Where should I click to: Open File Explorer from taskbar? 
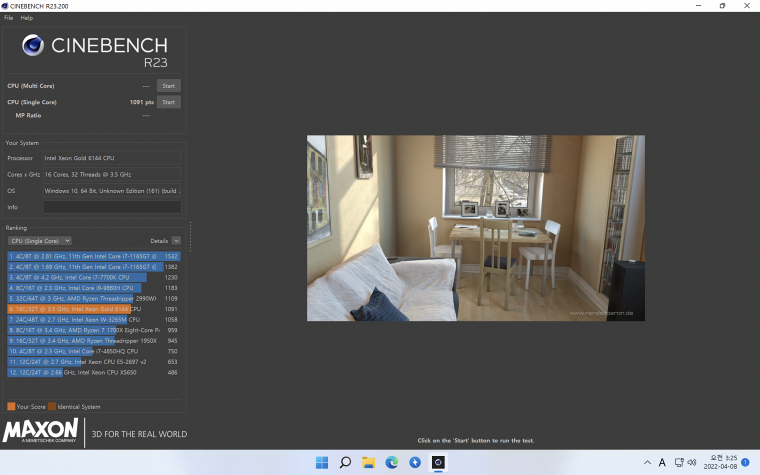368,462
